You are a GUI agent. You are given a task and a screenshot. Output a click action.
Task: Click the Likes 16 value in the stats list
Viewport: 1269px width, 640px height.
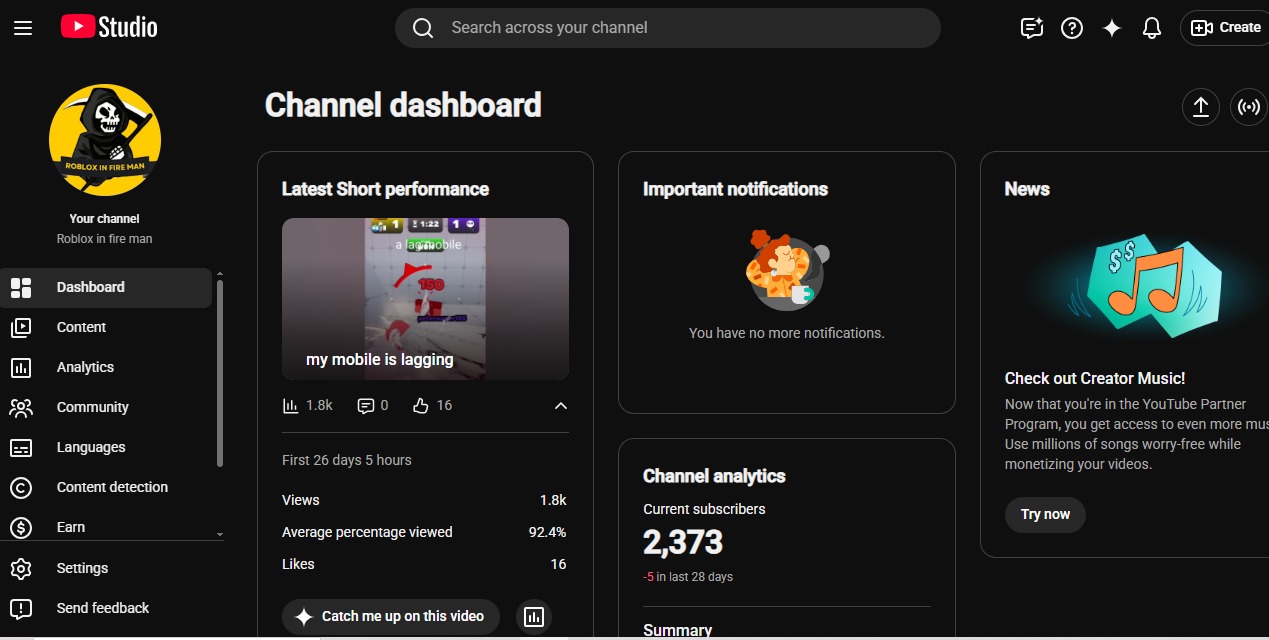559,564
